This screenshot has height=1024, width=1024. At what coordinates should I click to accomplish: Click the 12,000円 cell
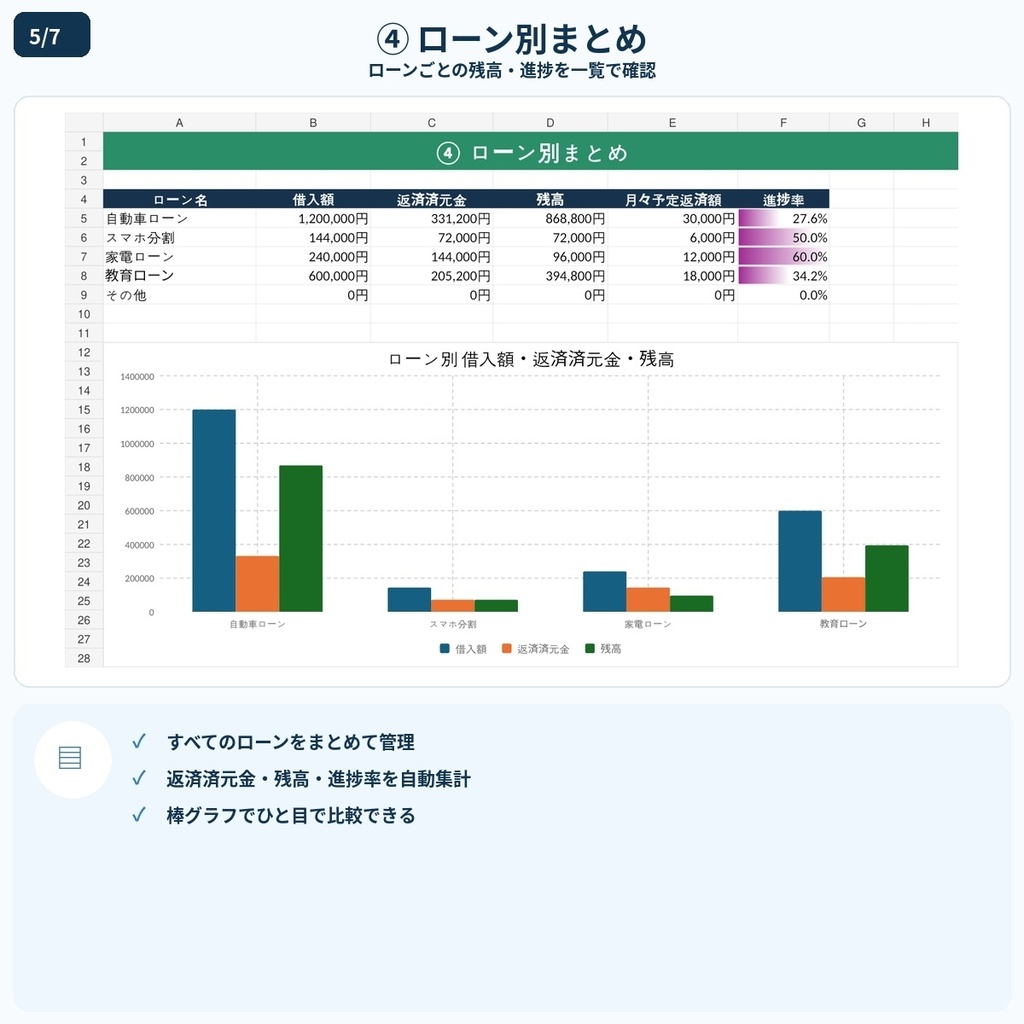click(672, 257)
